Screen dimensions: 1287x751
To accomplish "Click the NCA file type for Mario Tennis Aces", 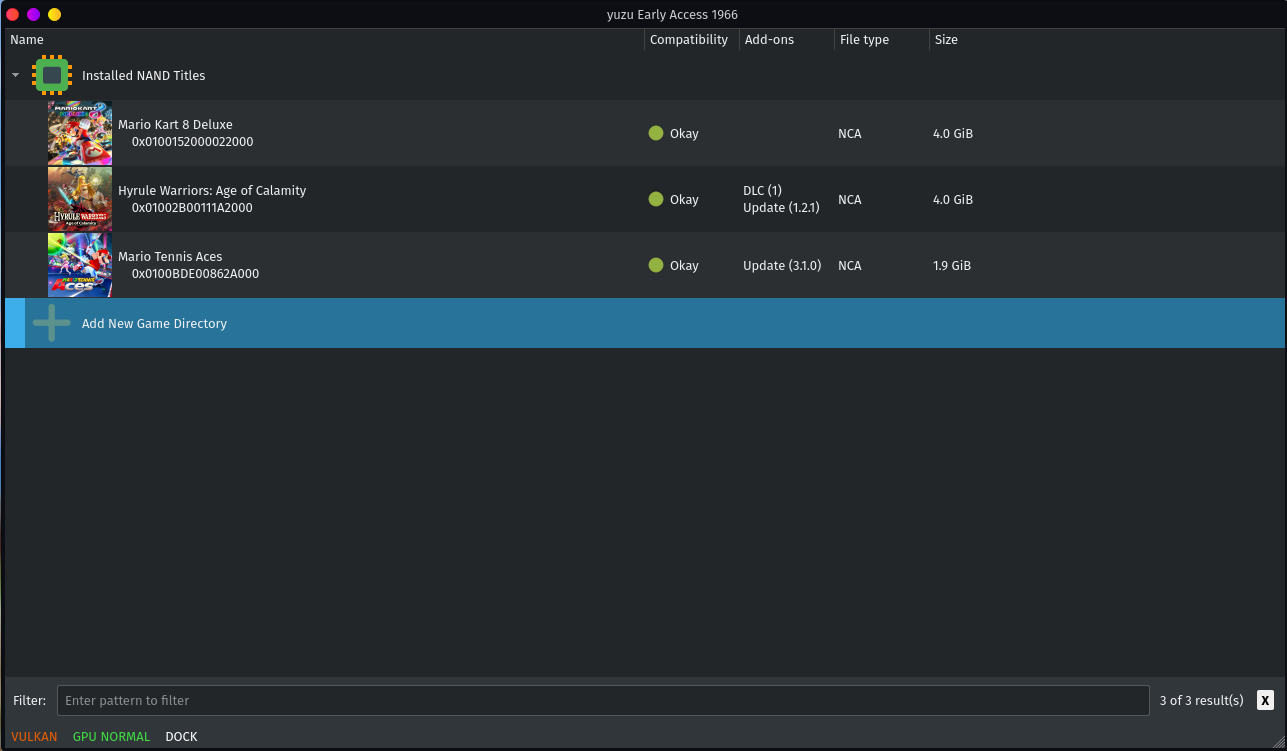I will (x=850, y=266).
